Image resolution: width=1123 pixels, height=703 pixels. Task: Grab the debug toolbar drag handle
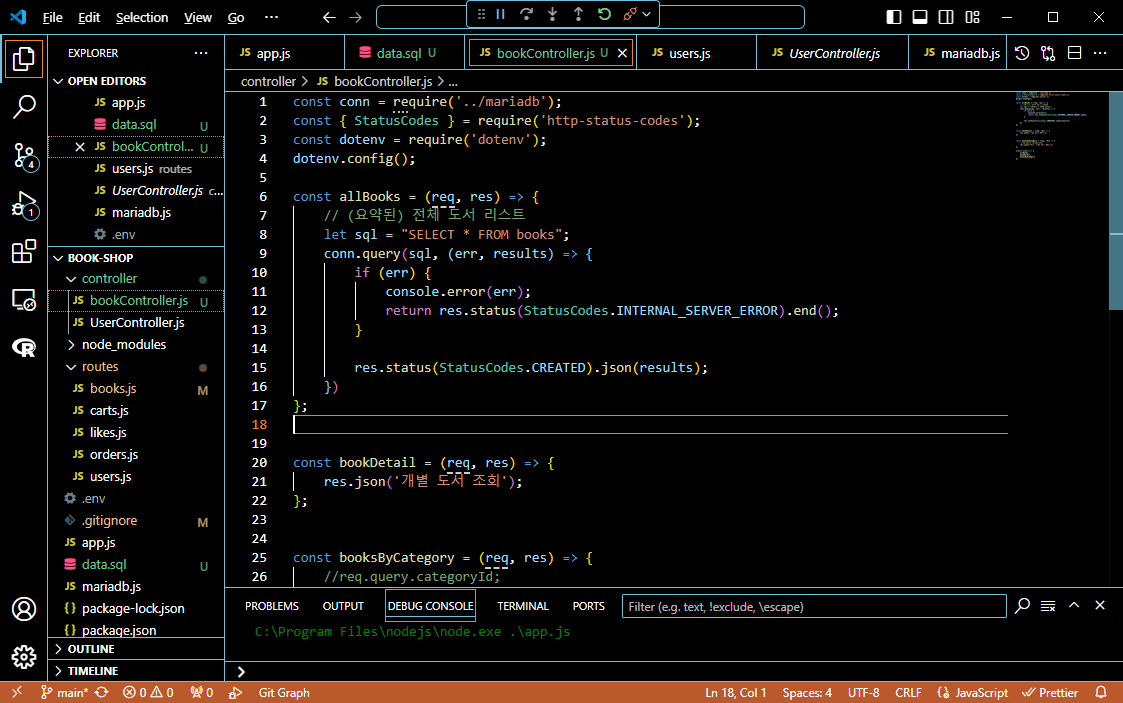click(481, 14)
